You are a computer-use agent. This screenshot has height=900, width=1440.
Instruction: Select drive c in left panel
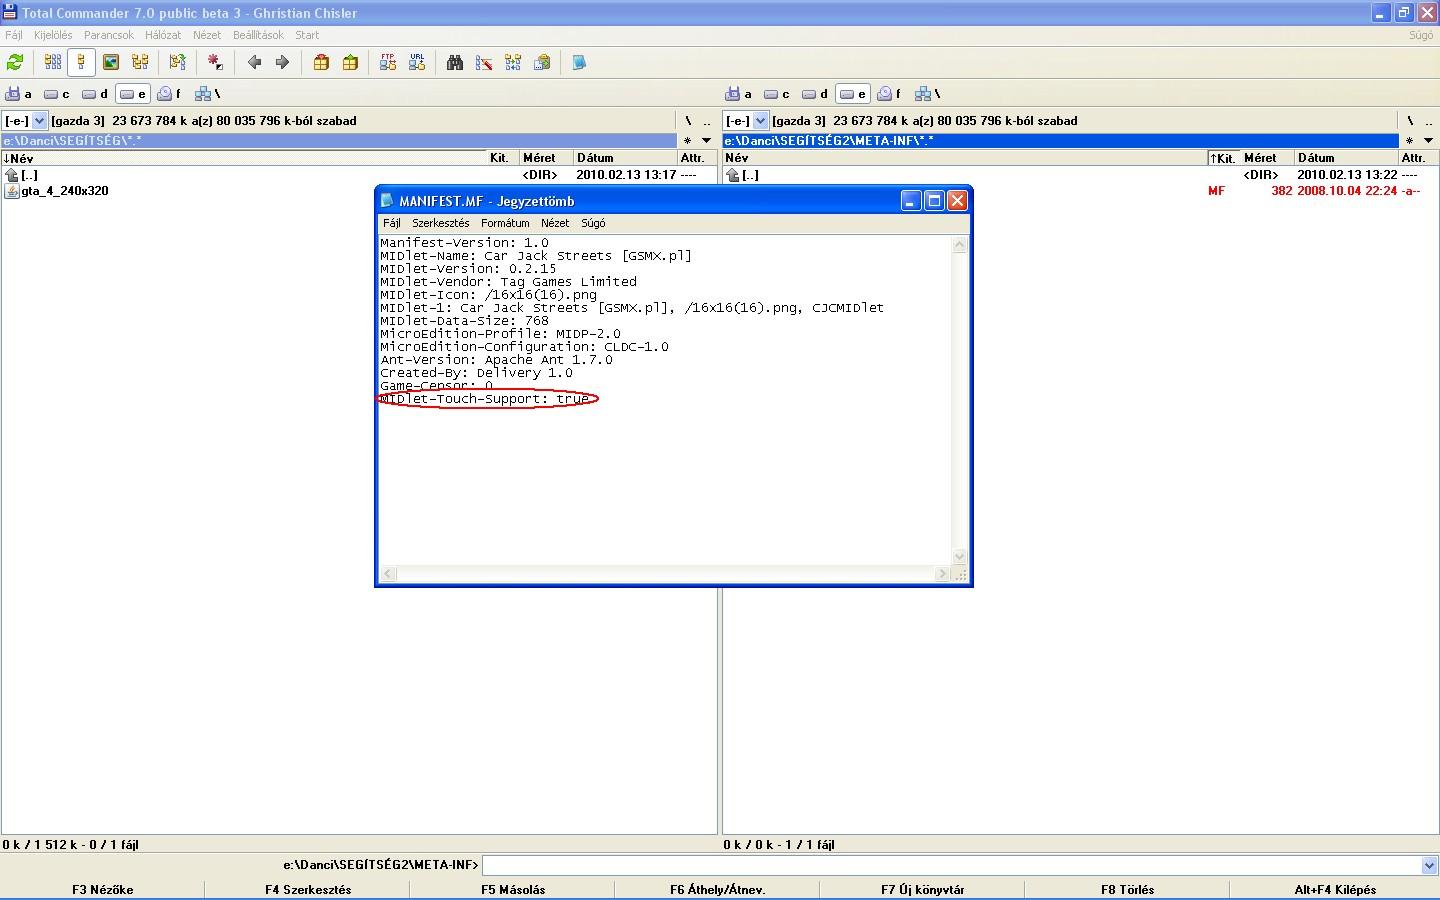[56, 94]
